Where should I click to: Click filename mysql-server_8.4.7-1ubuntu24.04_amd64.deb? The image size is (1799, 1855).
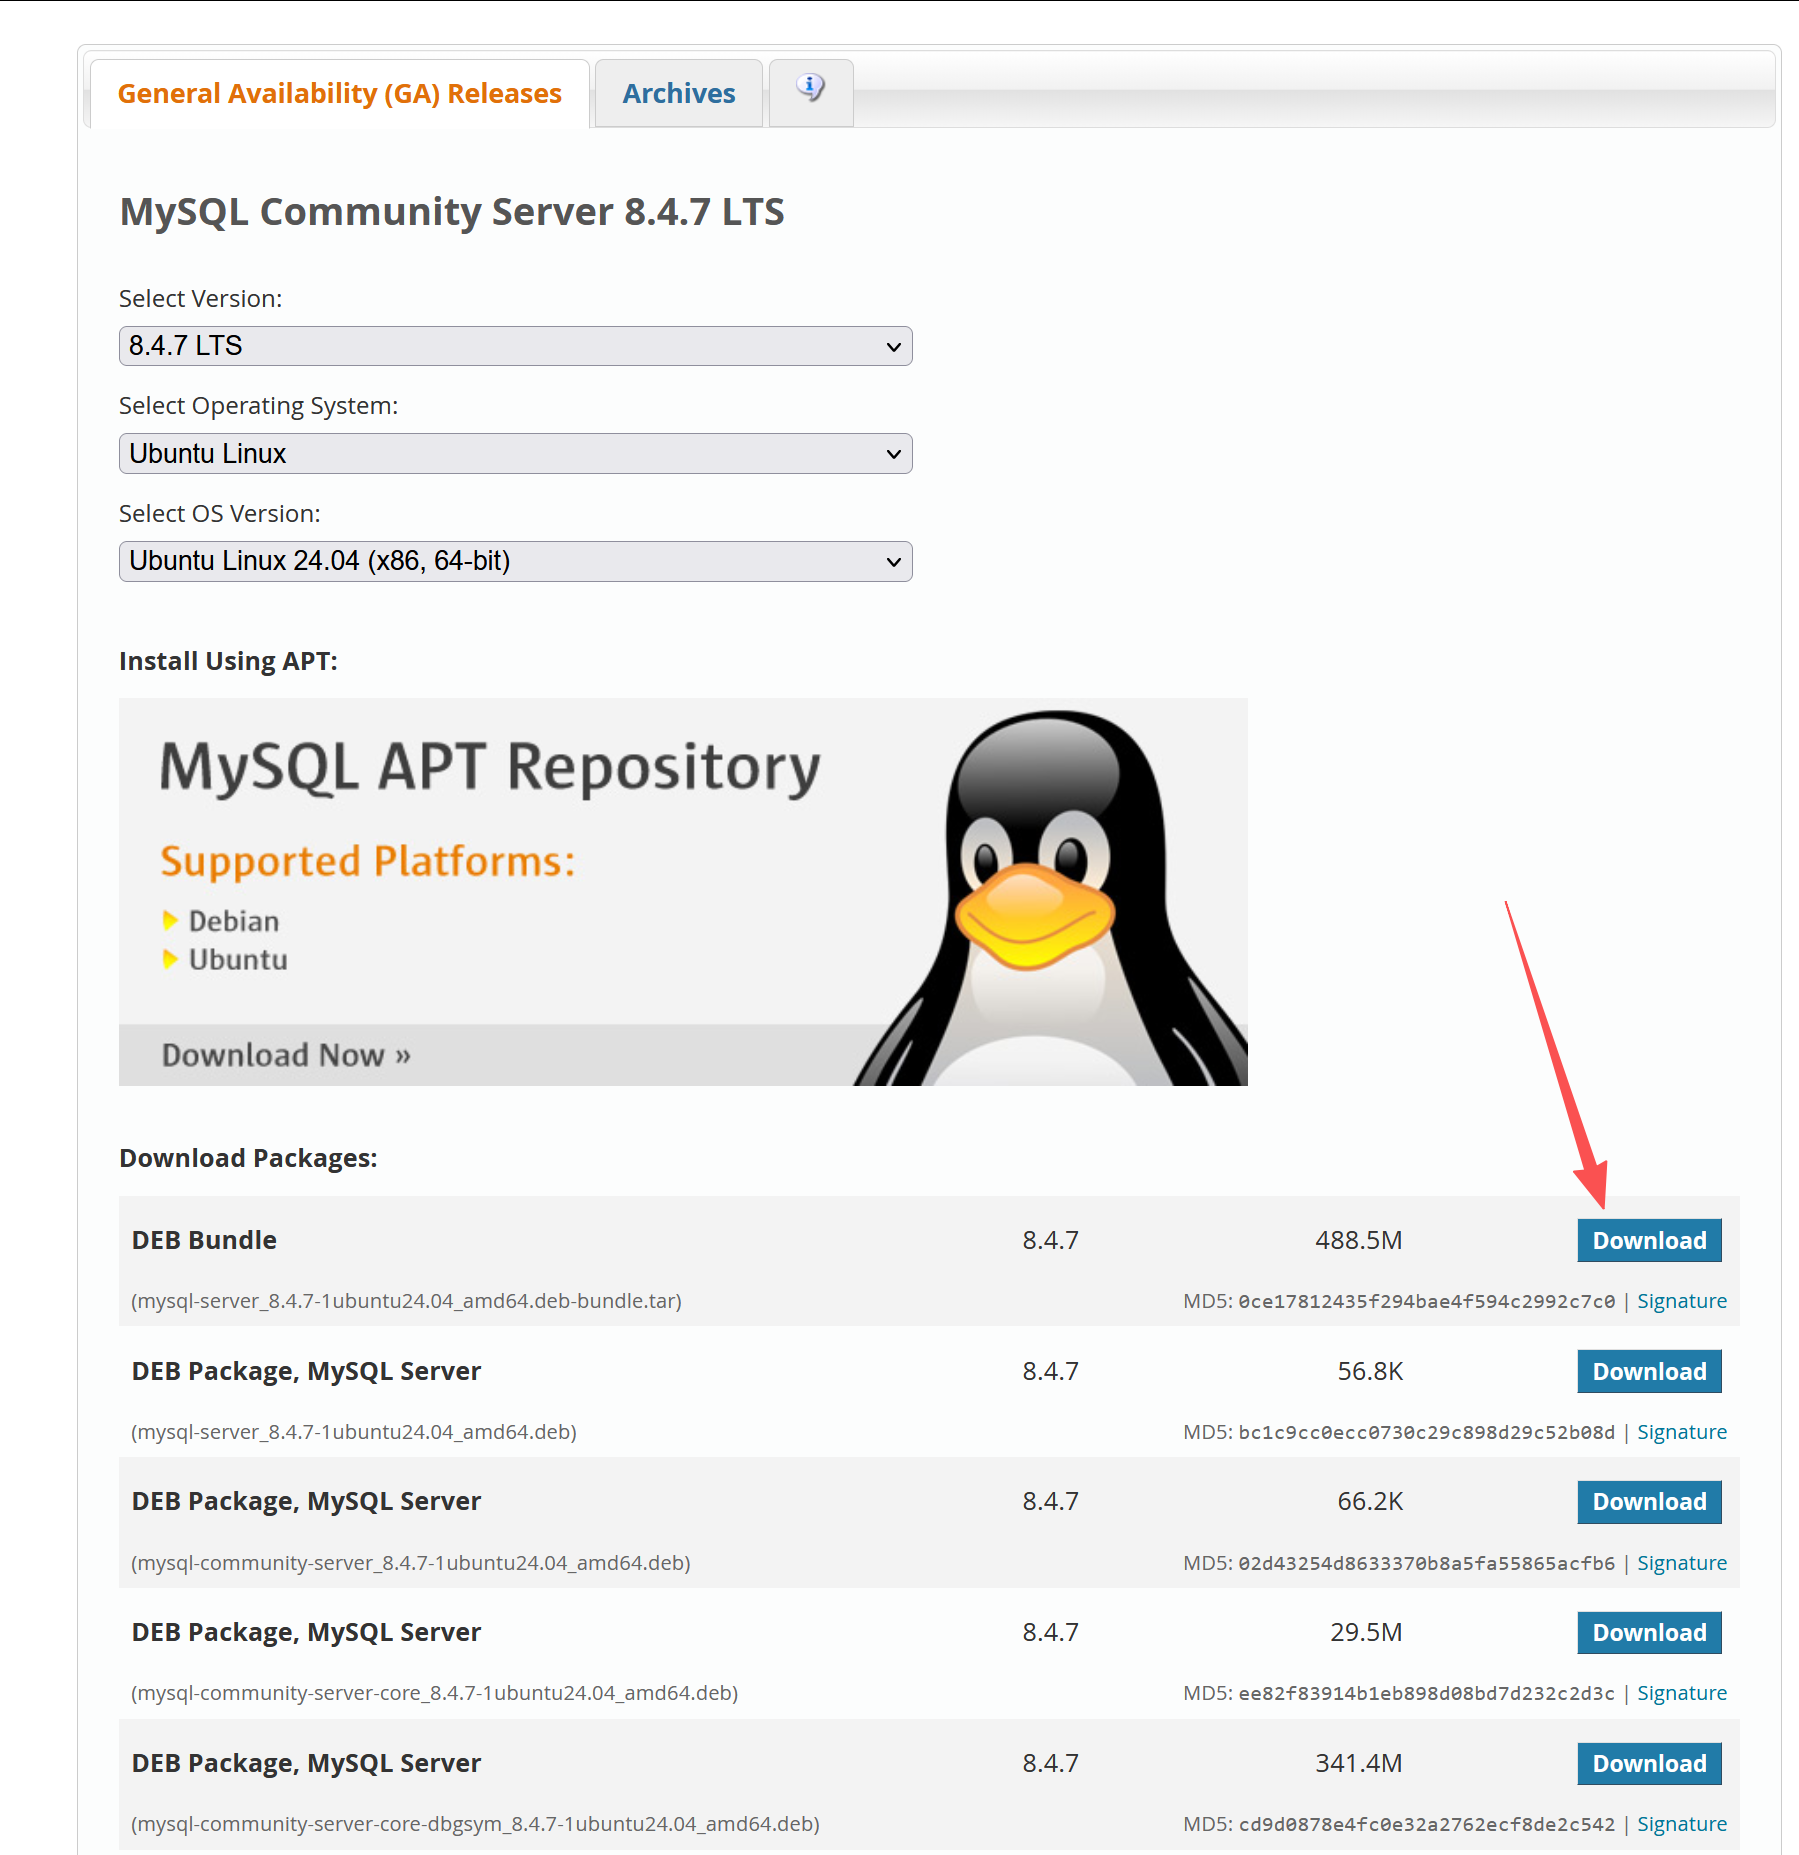tap(354, 1432)
